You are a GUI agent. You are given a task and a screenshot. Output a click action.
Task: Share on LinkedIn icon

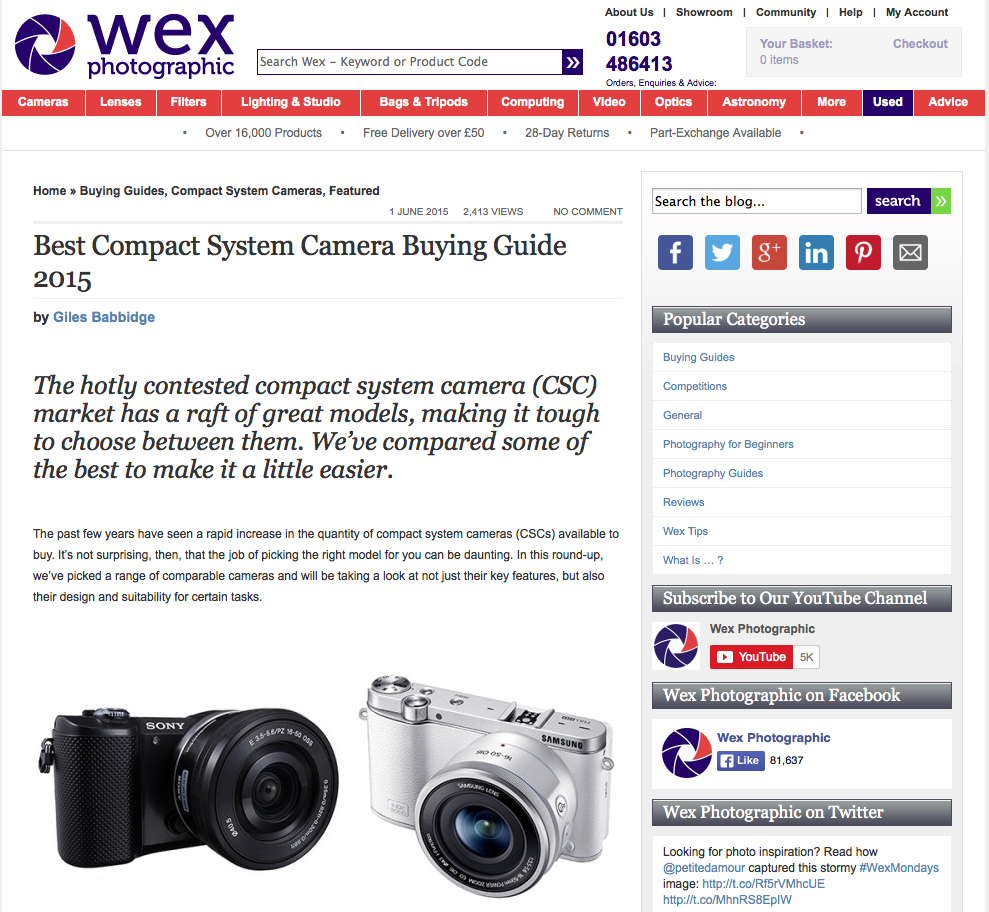pyautogui.click(x=816, y=252)
